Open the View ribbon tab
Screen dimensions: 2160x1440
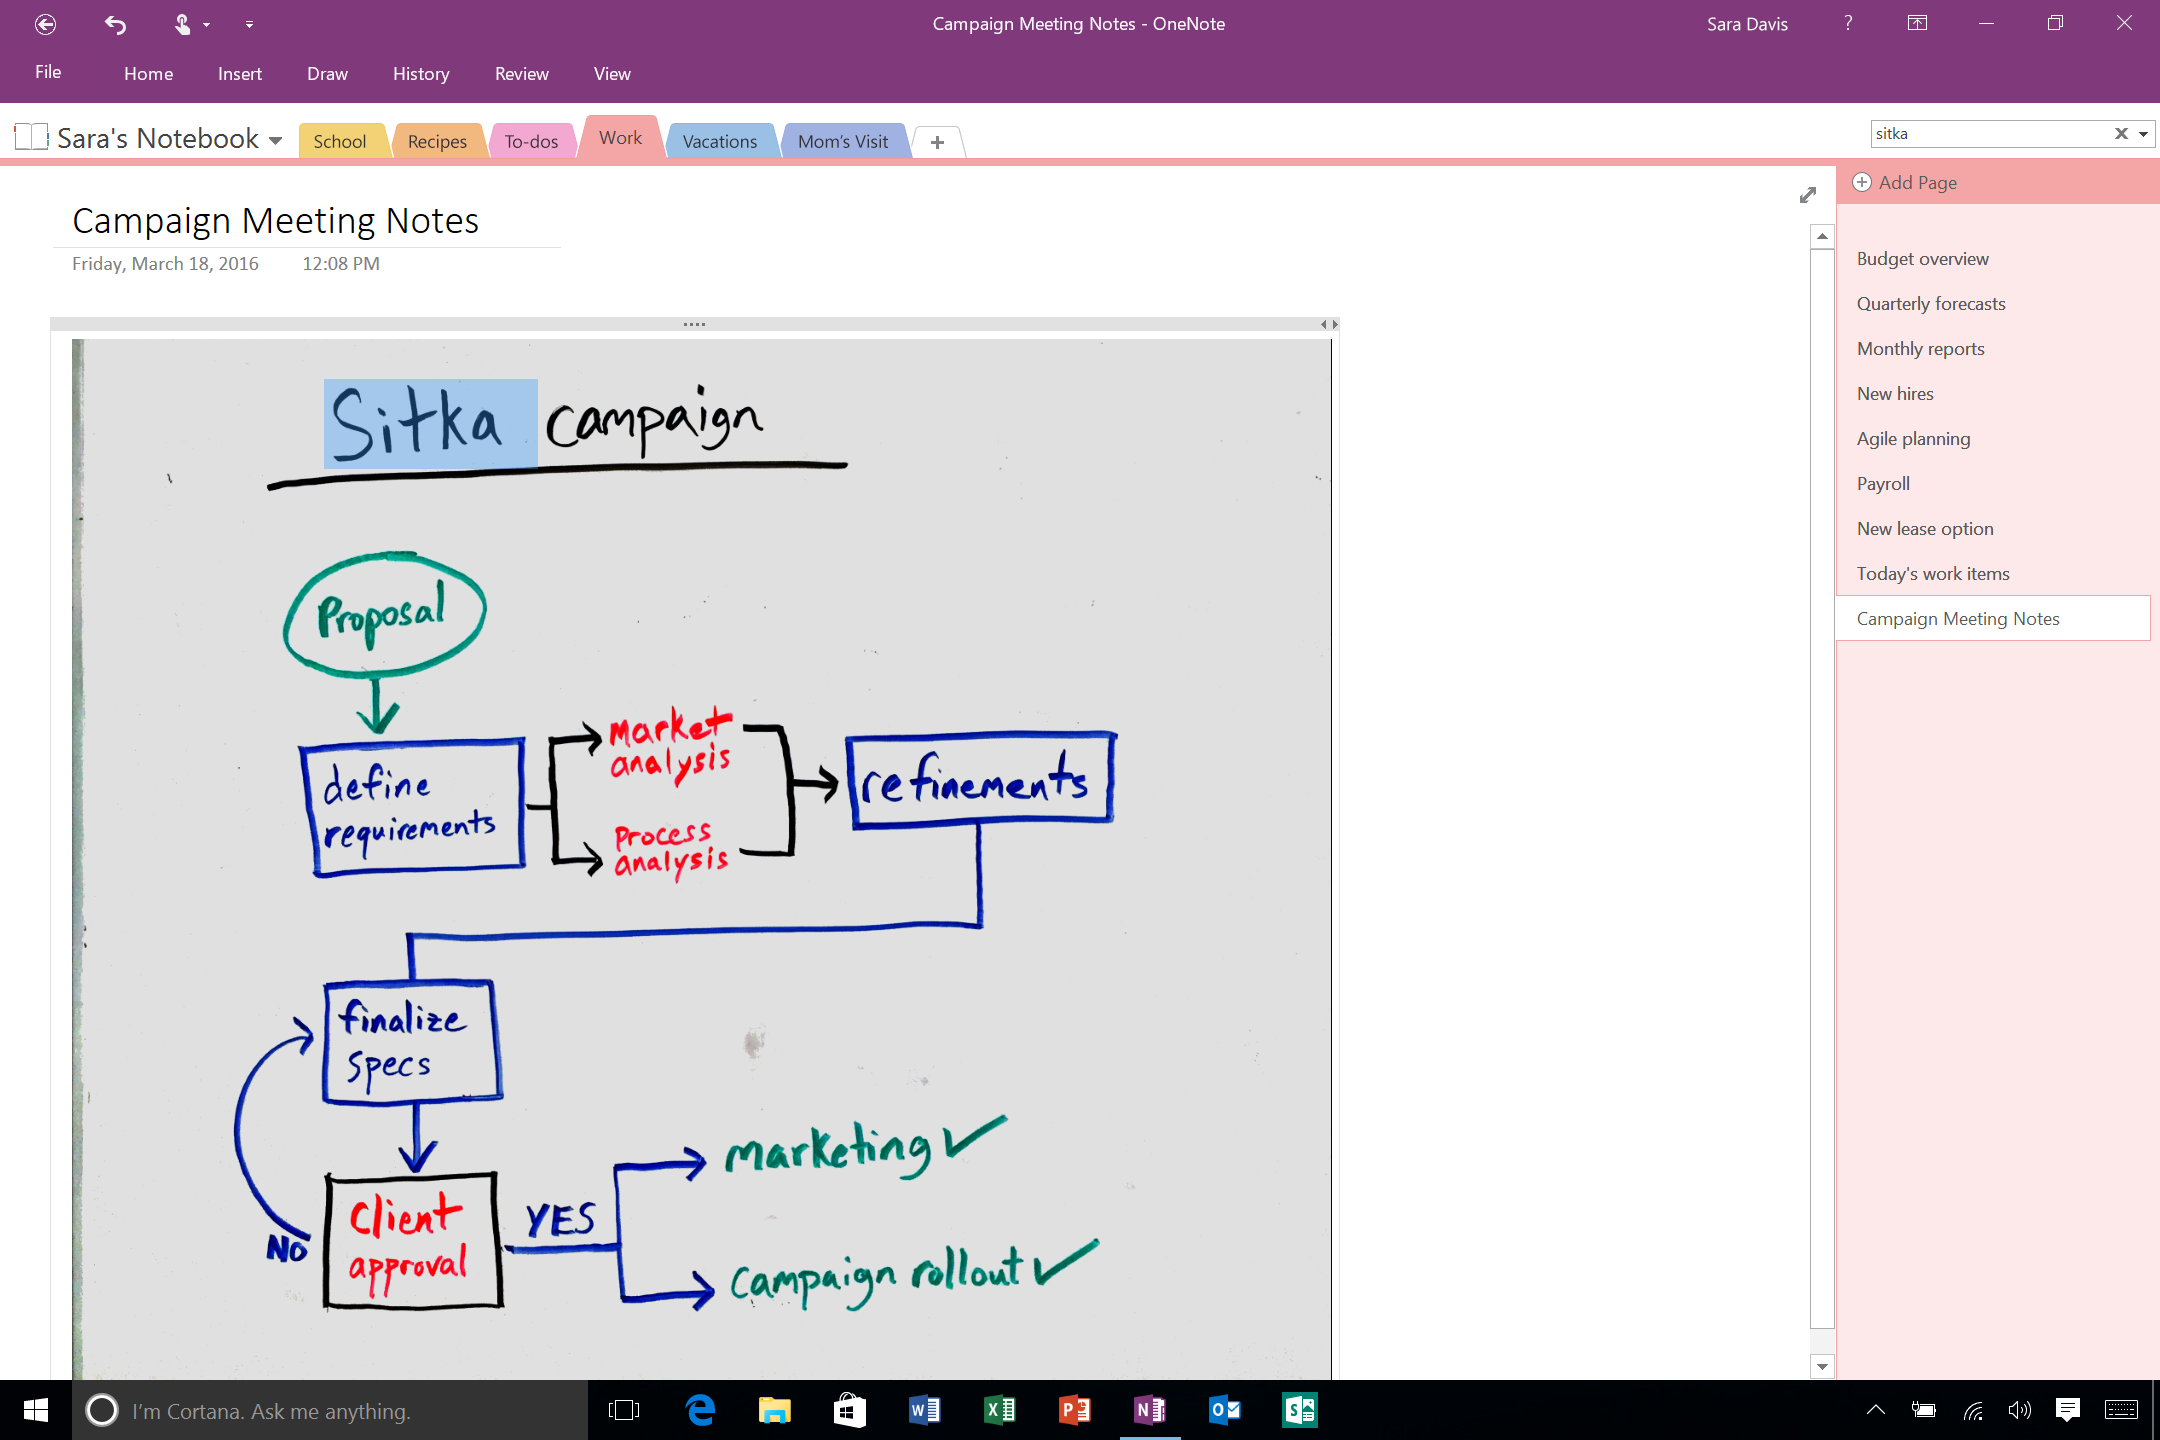point(612,74)
